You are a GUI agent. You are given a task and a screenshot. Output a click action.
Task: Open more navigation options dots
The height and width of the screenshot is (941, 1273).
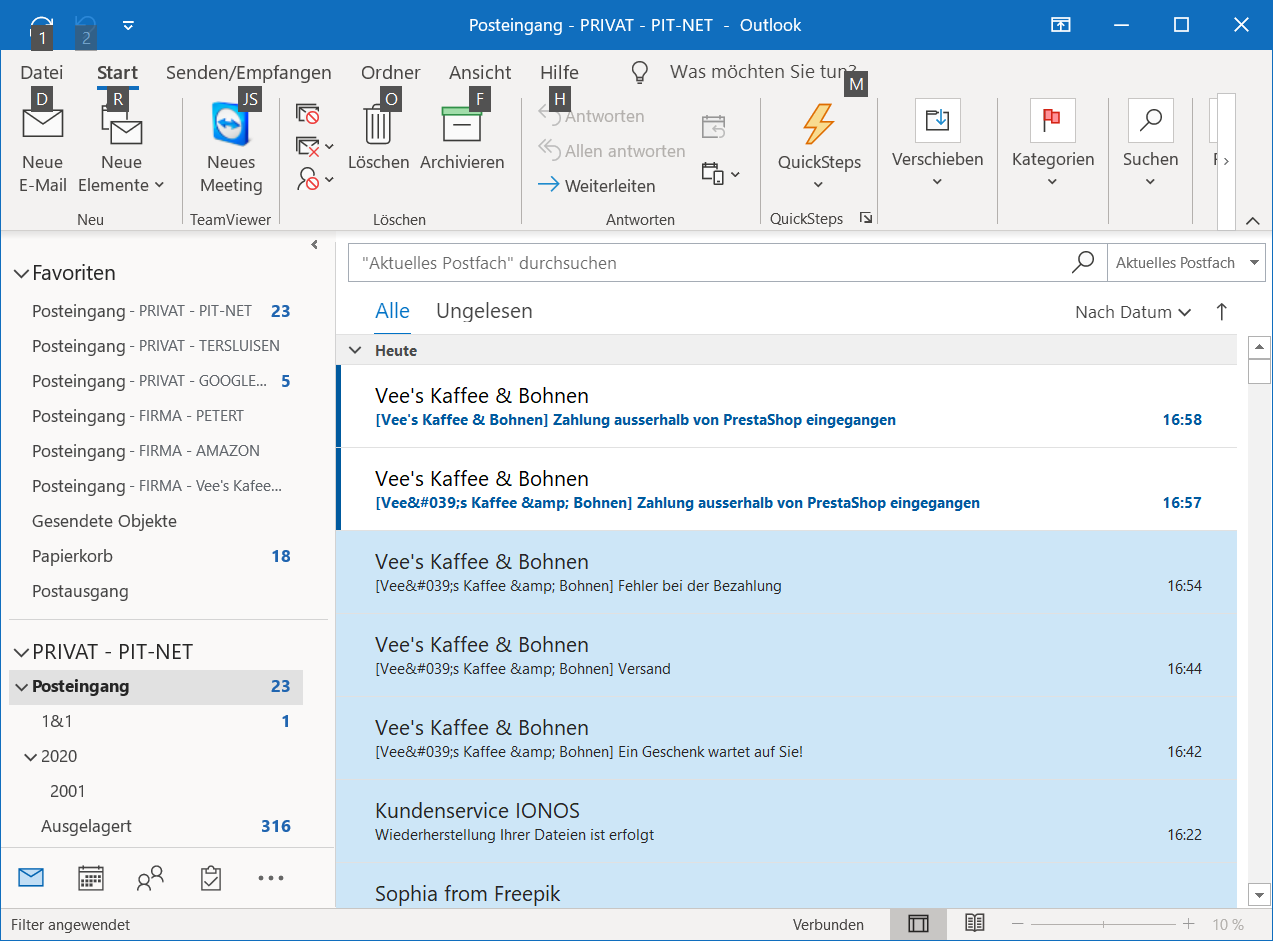pos(271,878)
